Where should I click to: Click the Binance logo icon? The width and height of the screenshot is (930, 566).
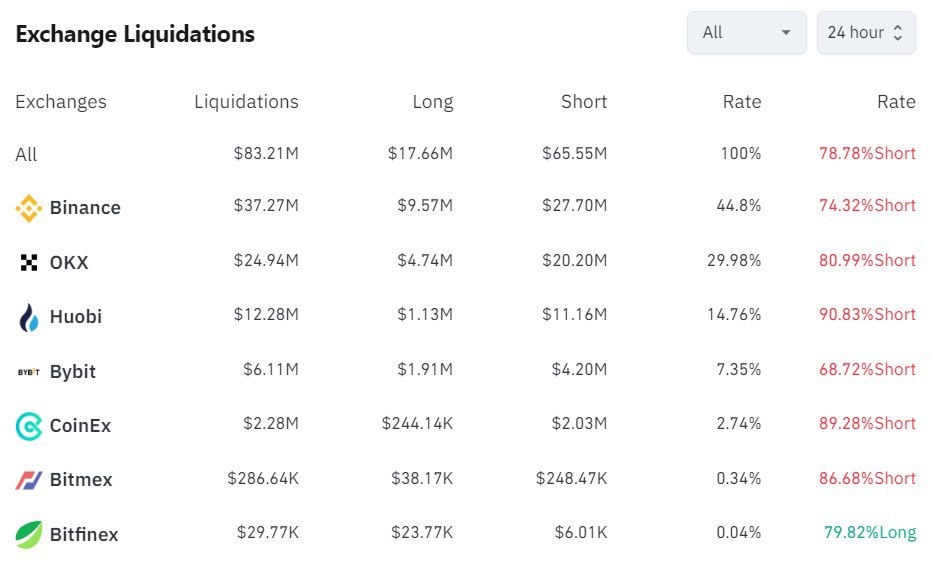pos(29,208)
